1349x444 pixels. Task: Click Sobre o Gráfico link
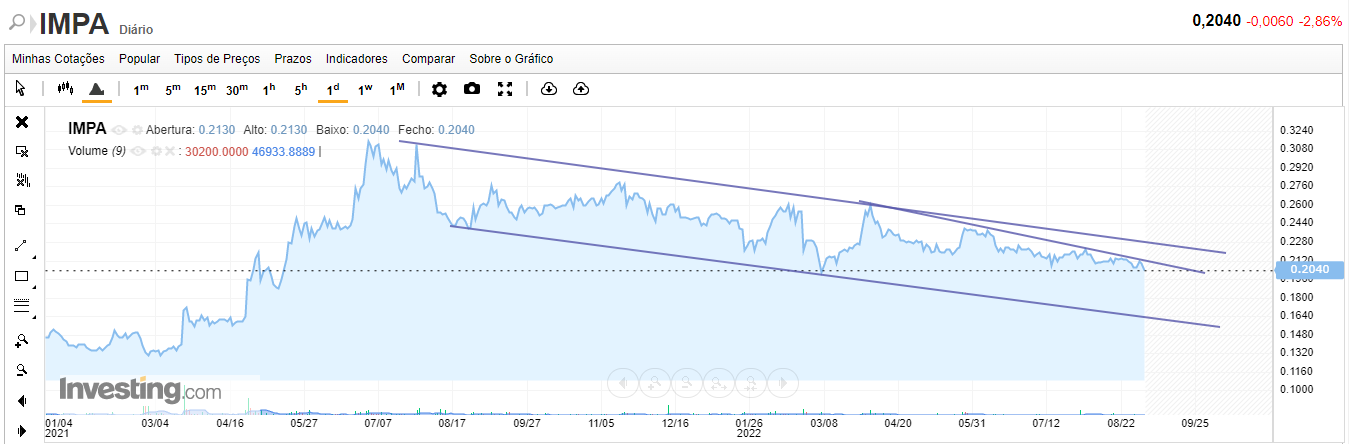click(x=511, y=59)
